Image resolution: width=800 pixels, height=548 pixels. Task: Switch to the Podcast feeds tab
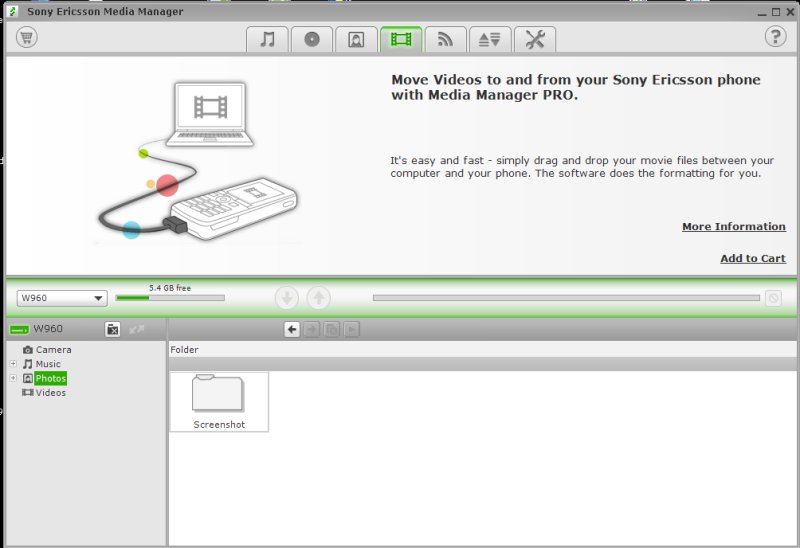pos(445,39)
